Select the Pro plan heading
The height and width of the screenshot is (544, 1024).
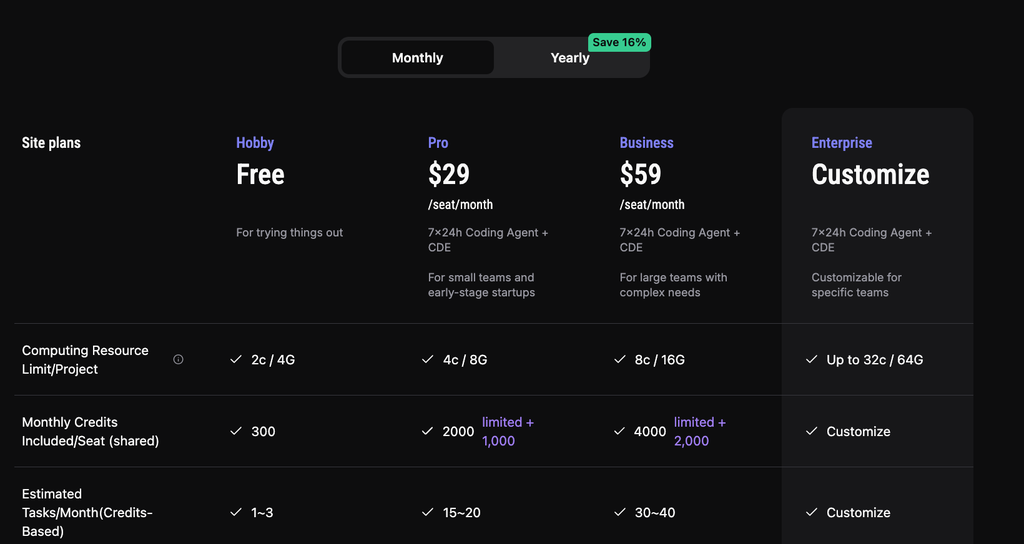point(438,142)
